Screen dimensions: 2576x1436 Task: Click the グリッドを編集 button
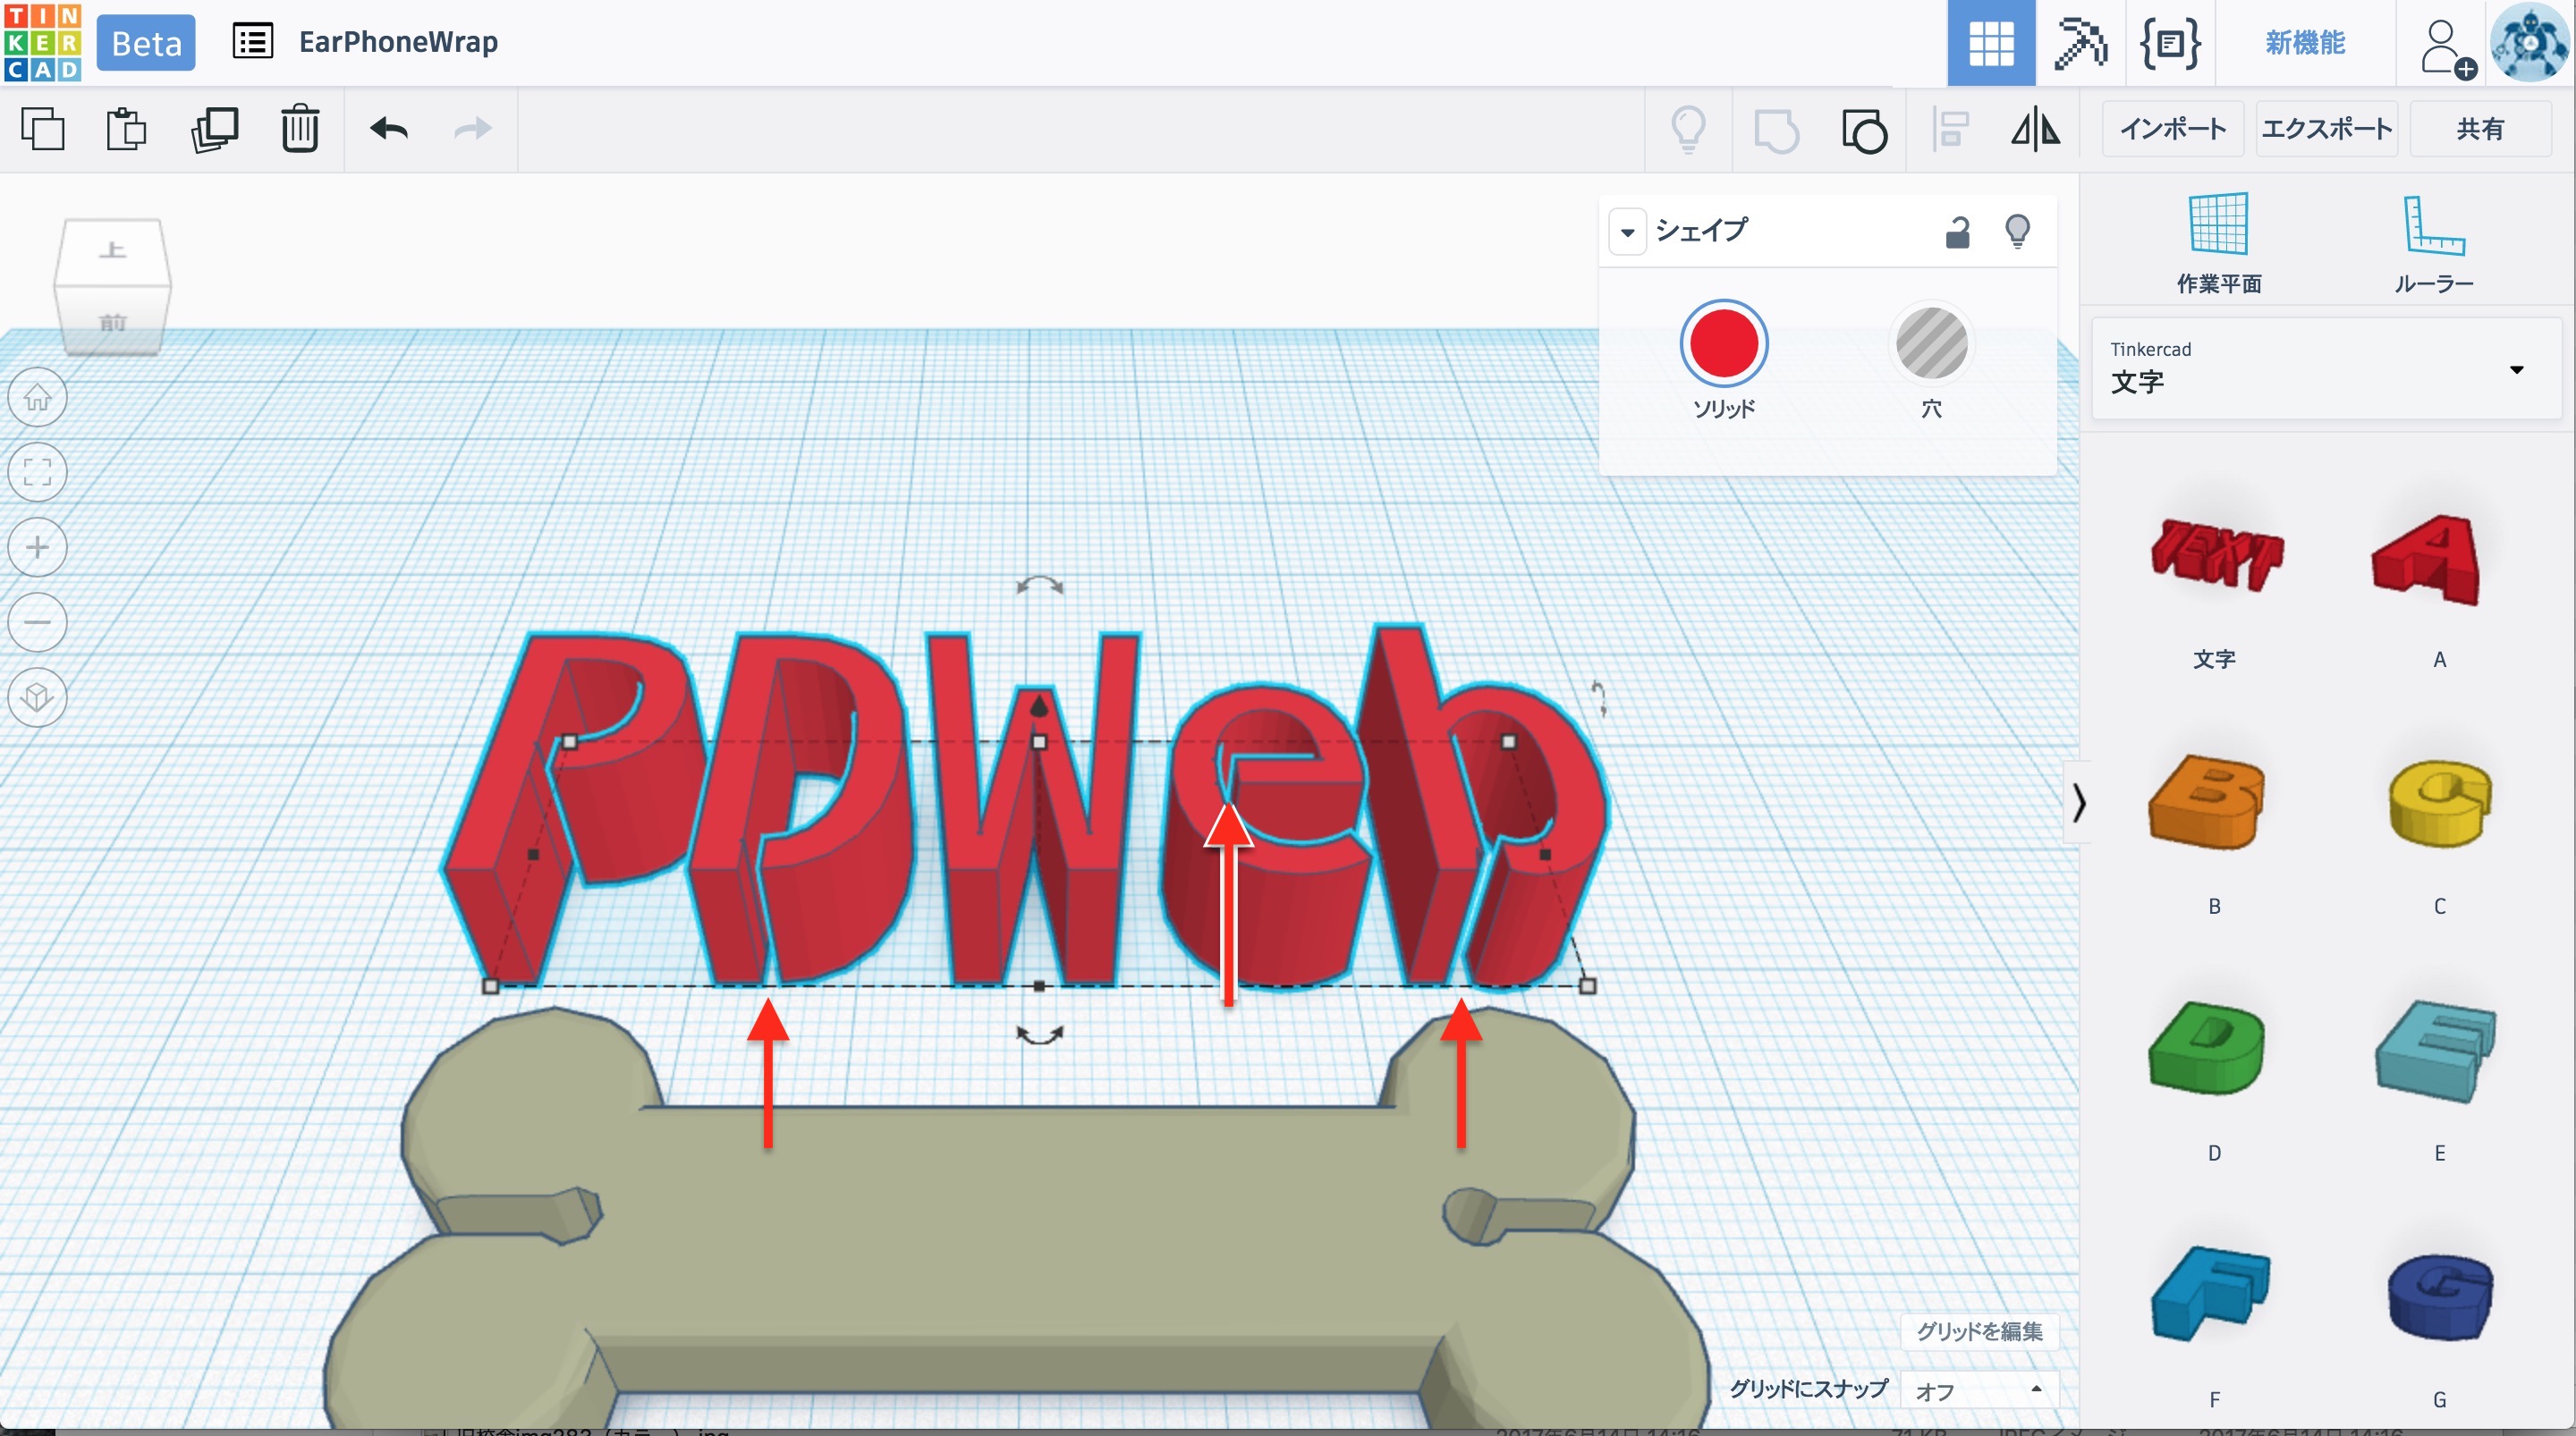pos(1978,1331)
